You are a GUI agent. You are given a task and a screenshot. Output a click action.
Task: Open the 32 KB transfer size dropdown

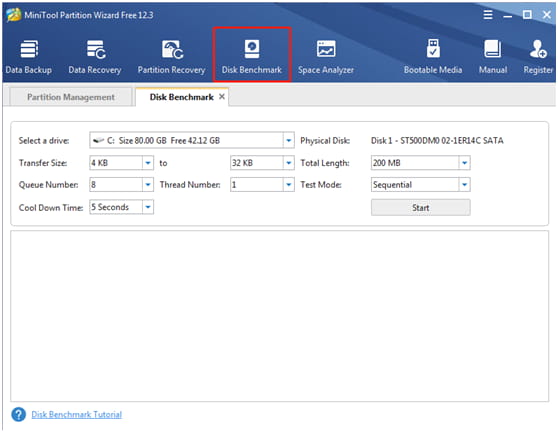tap(289, 163)
